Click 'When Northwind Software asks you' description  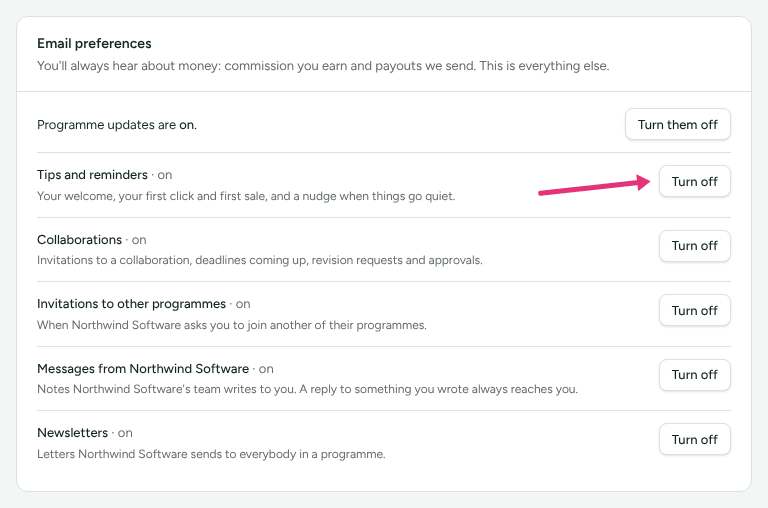232,325
